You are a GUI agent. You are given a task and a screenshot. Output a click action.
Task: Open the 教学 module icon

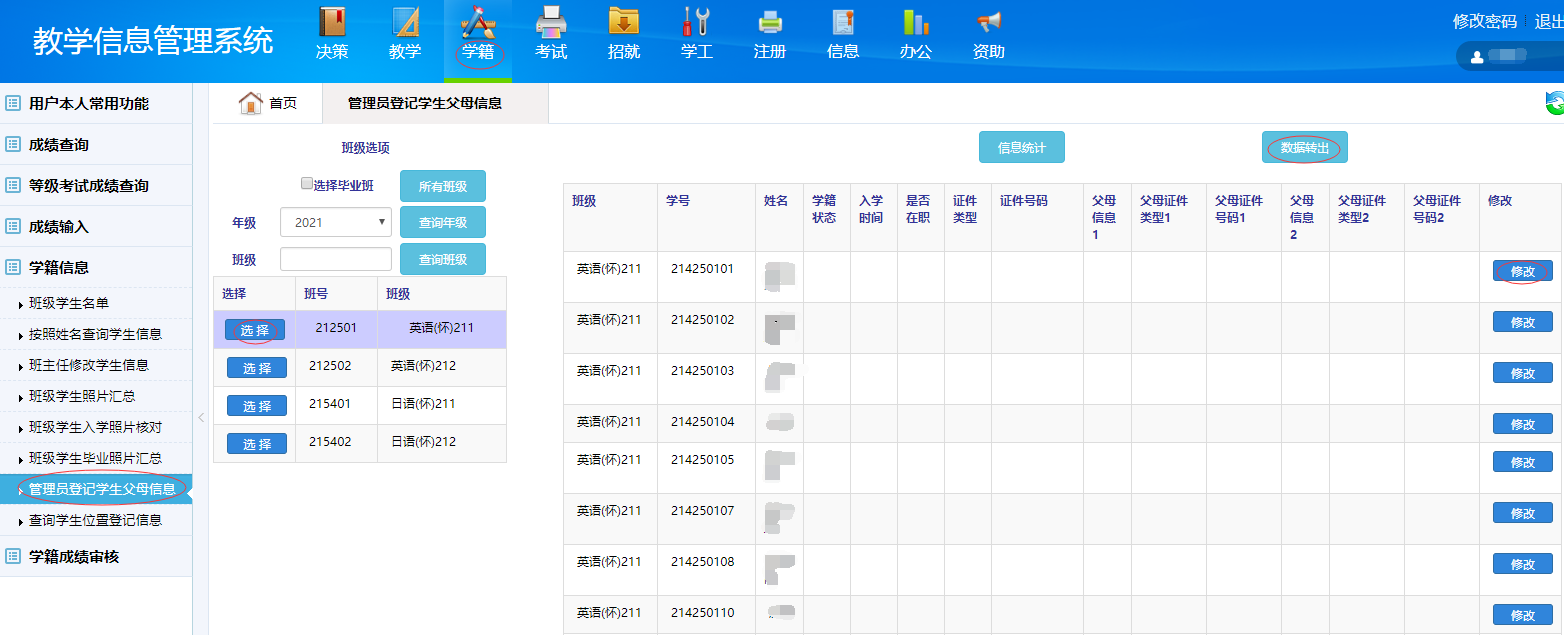(x=405, y=22)
